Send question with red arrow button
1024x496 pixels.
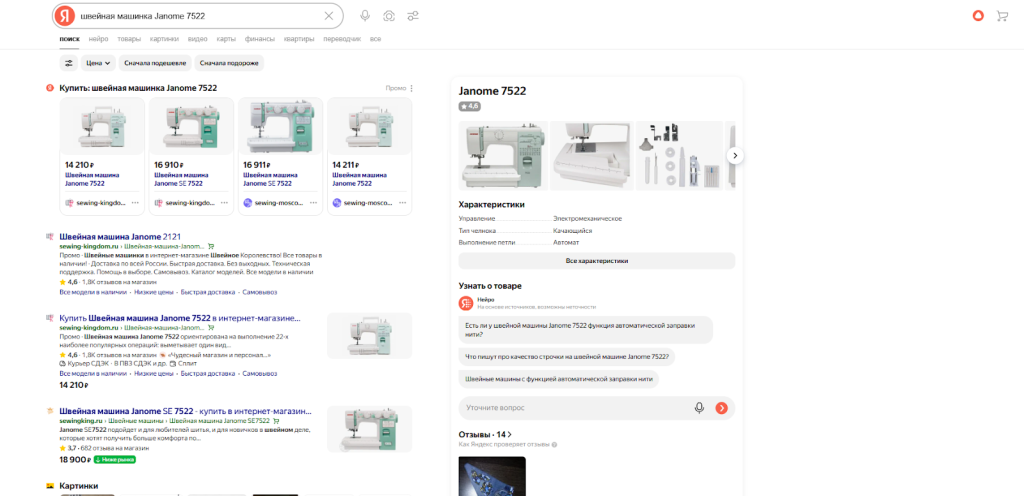point(721,408)
